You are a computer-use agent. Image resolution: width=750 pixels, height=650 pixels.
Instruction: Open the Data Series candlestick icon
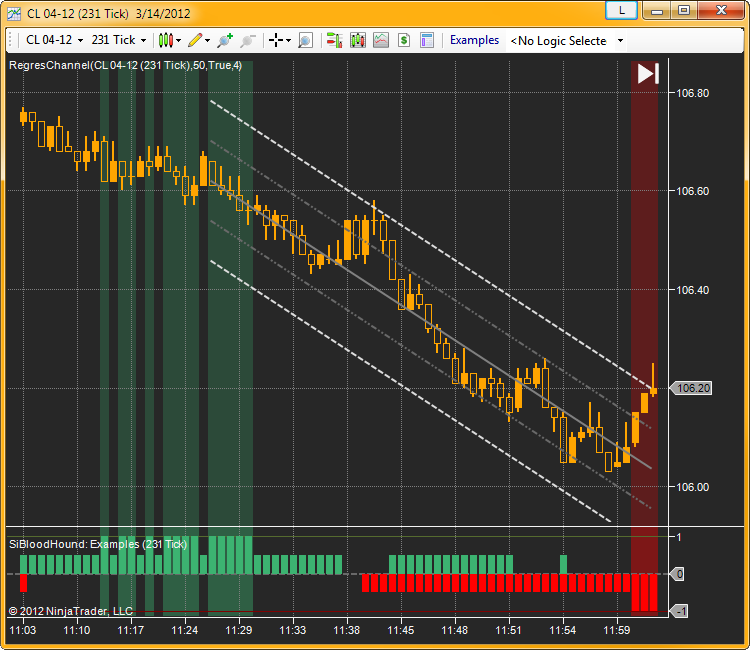357,40
